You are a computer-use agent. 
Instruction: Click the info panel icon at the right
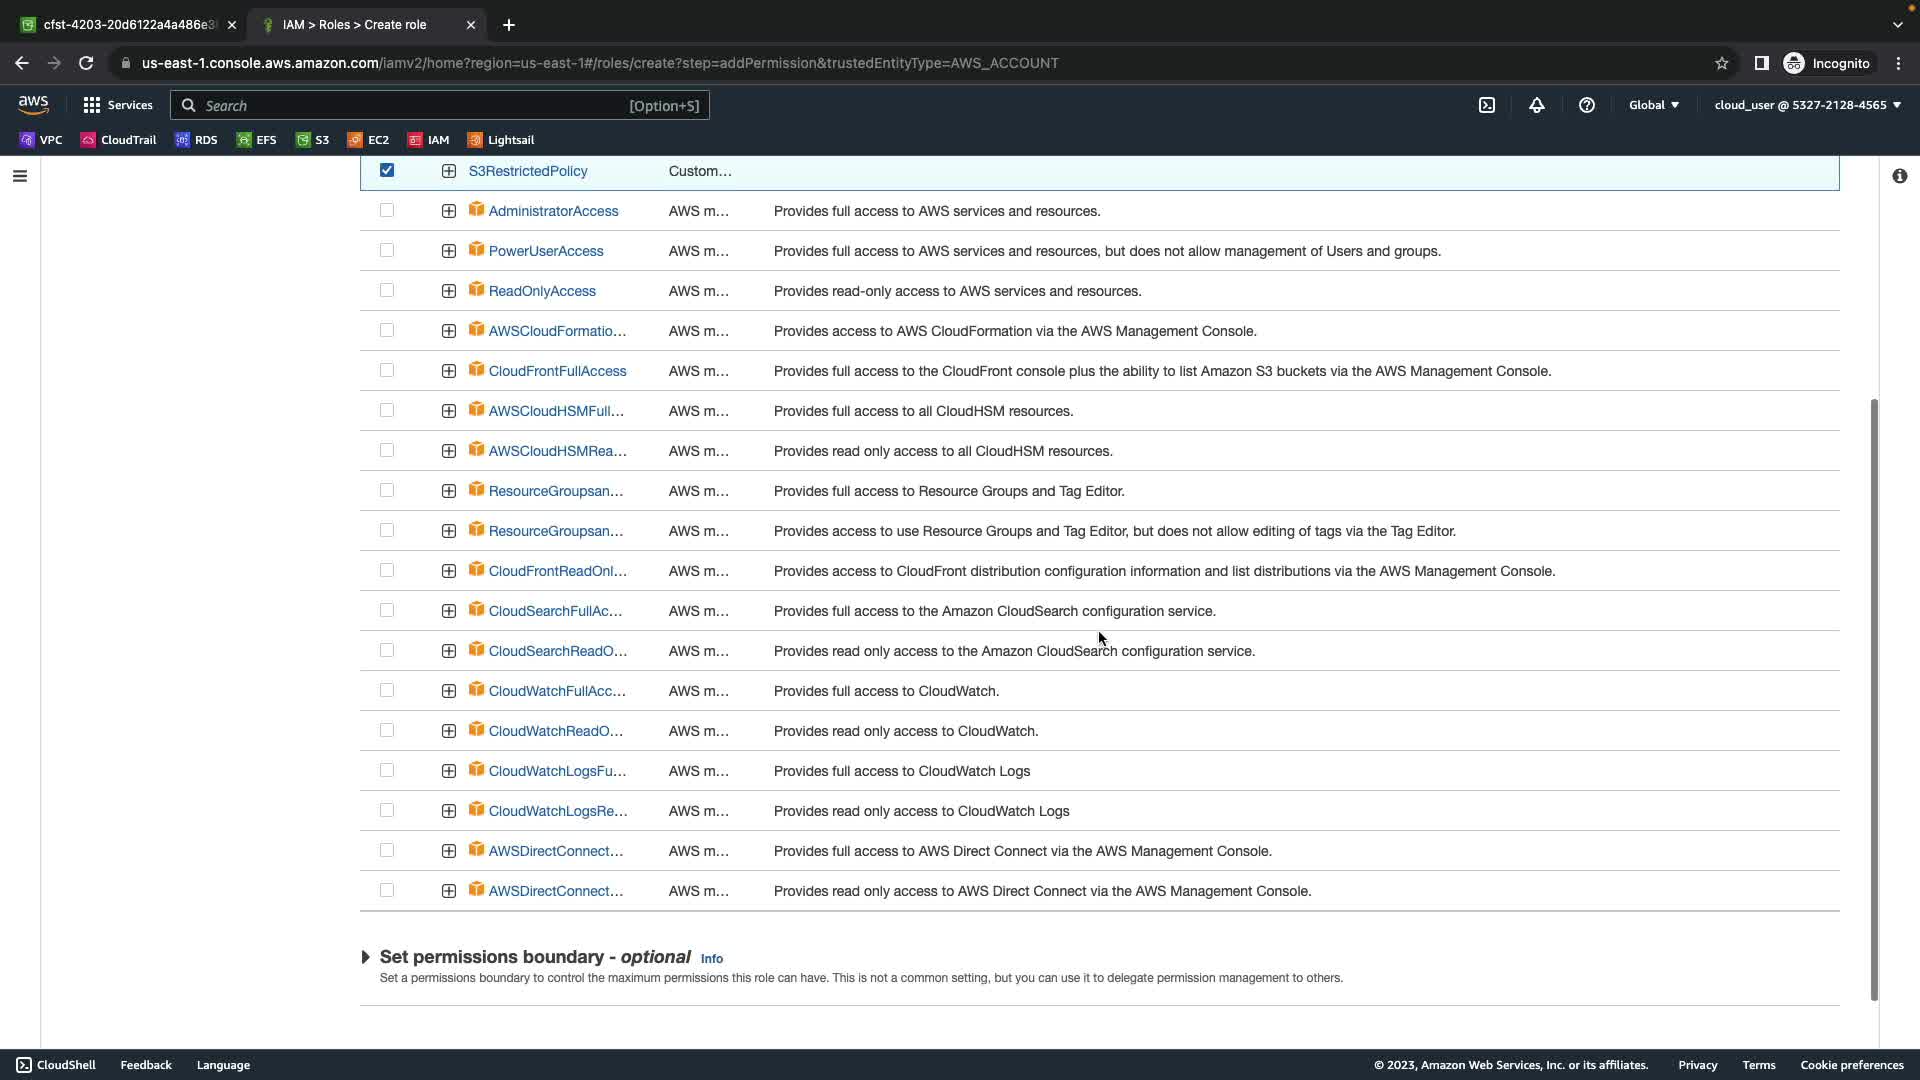click(1899, 176)
